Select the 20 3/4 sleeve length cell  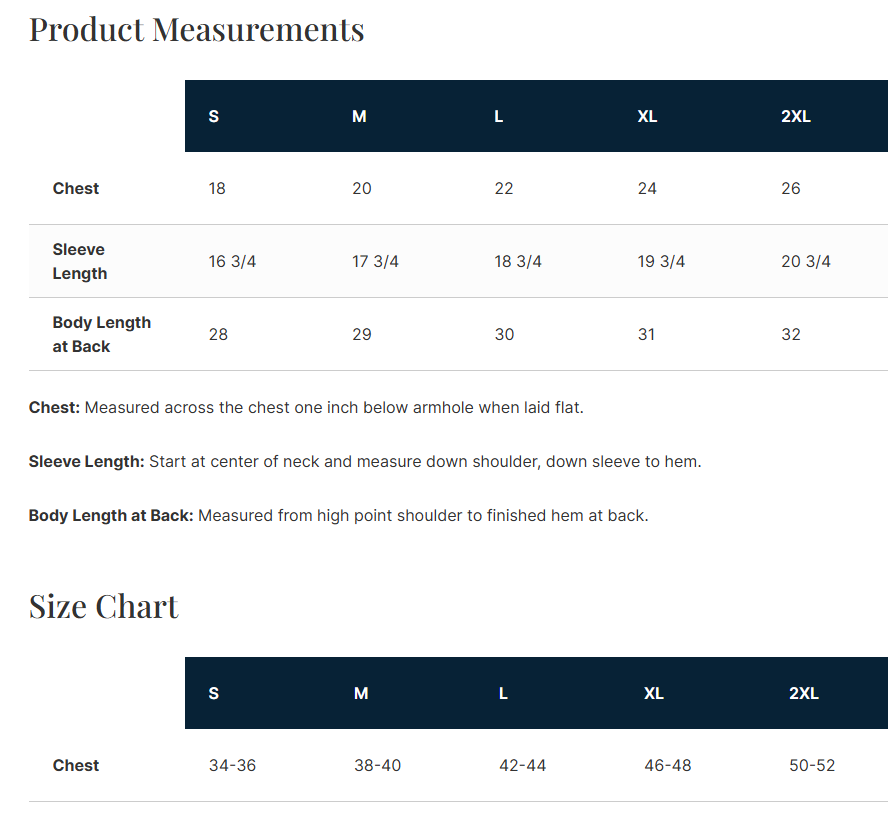click(x=806, y=261)
